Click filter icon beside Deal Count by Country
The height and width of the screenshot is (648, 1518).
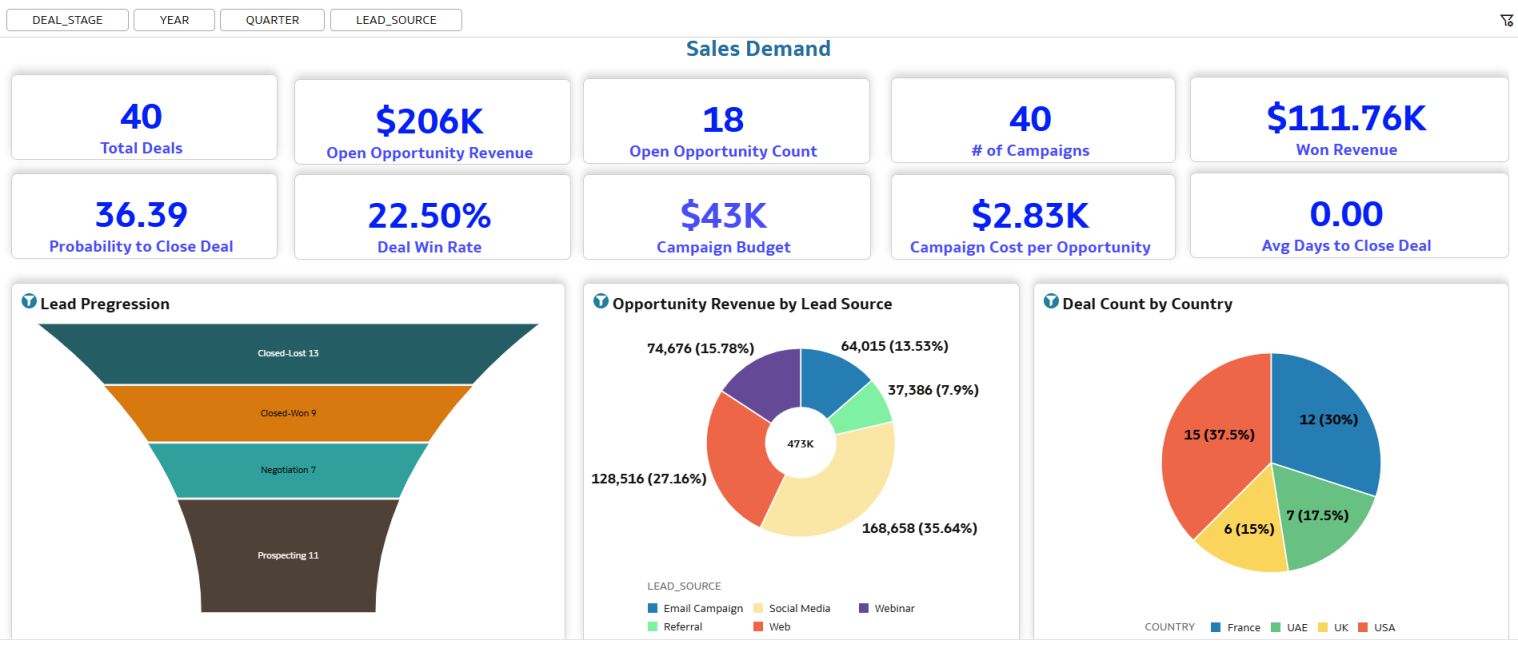[1051, 301]
